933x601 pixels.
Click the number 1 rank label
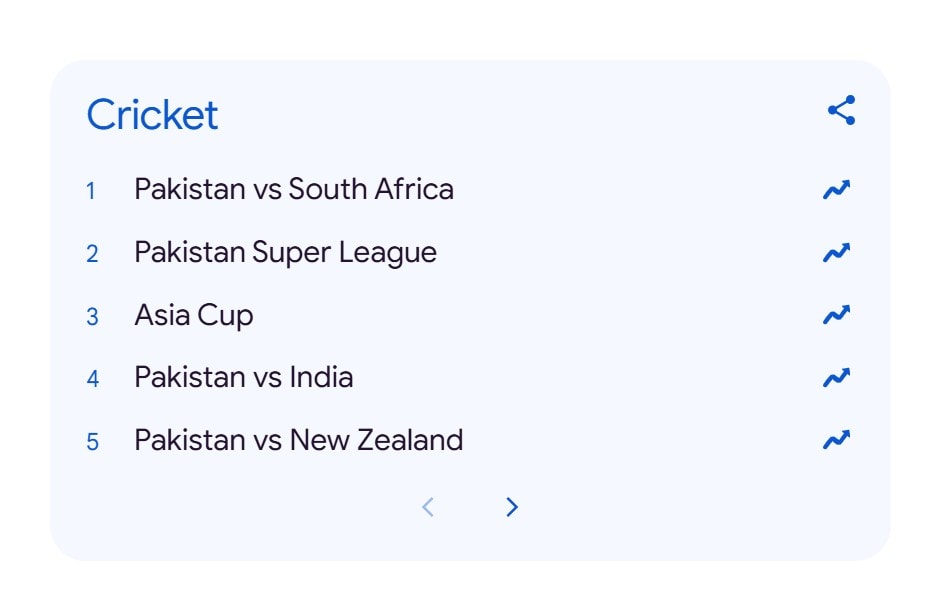point(92,190)
